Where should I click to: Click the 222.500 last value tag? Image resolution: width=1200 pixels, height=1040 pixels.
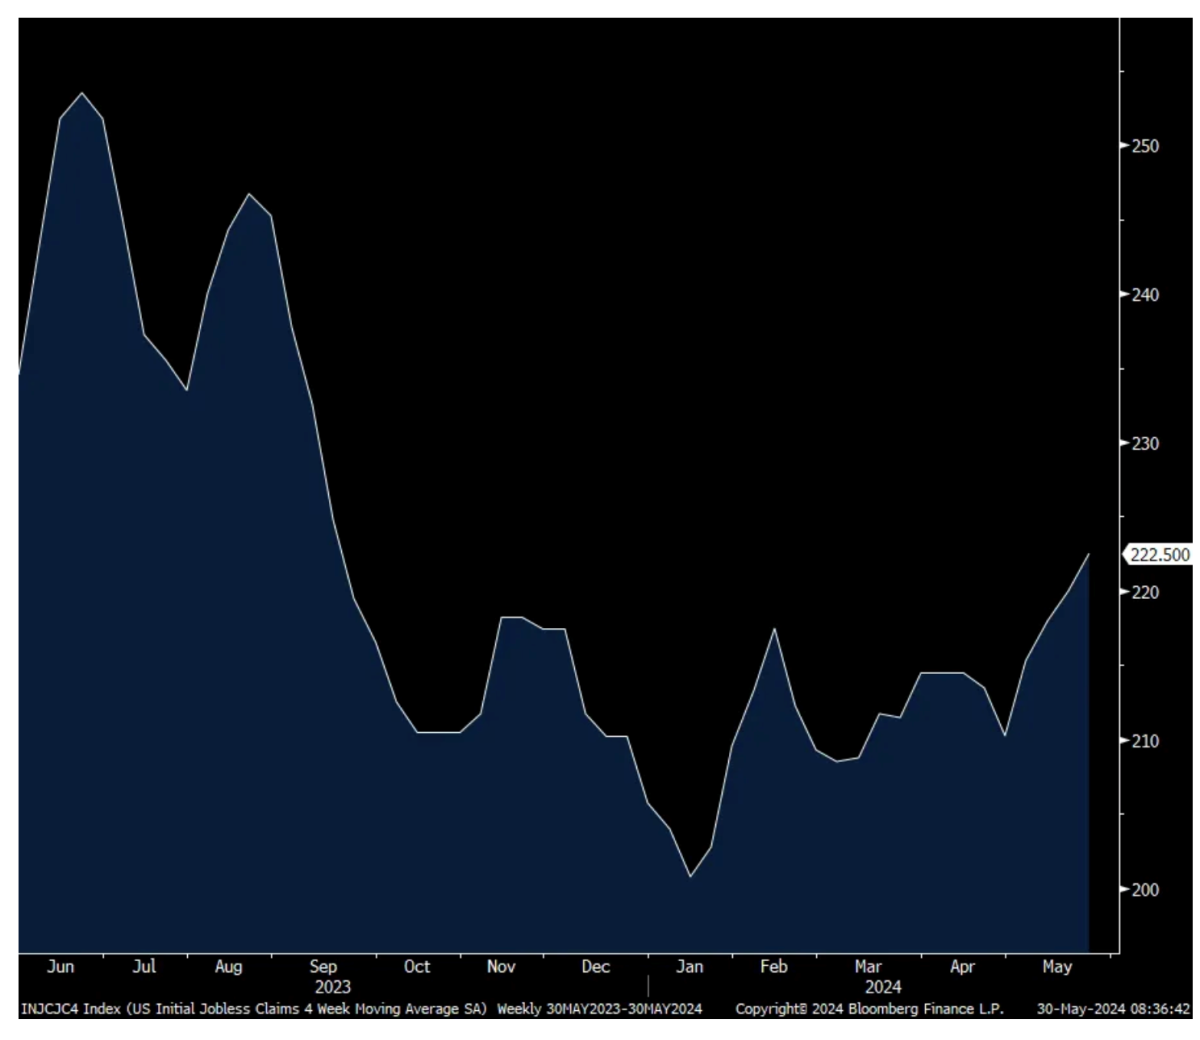point(1160,555)
